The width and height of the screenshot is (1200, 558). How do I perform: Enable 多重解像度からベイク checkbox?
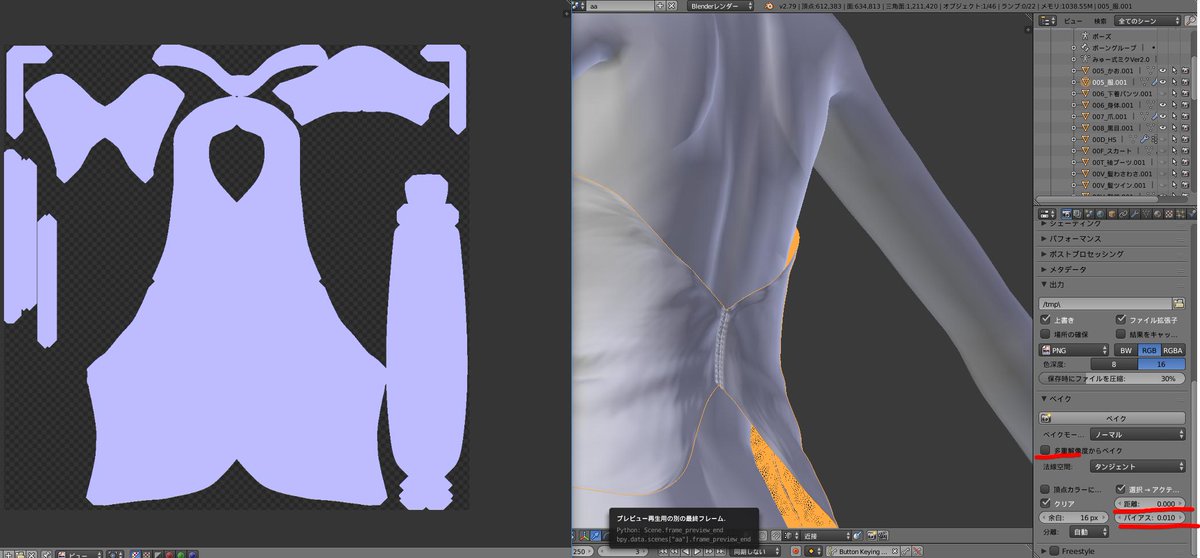[x=1046, y=451]
